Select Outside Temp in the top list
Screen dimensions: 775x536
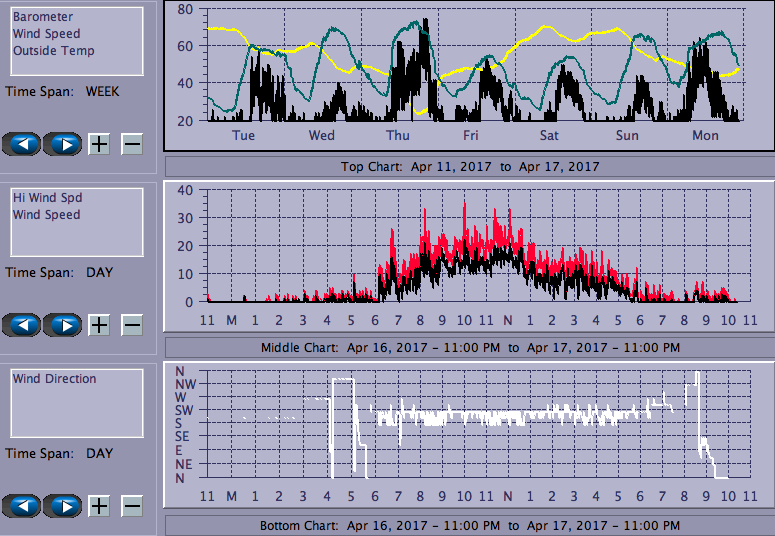click(x=54, y=51)
